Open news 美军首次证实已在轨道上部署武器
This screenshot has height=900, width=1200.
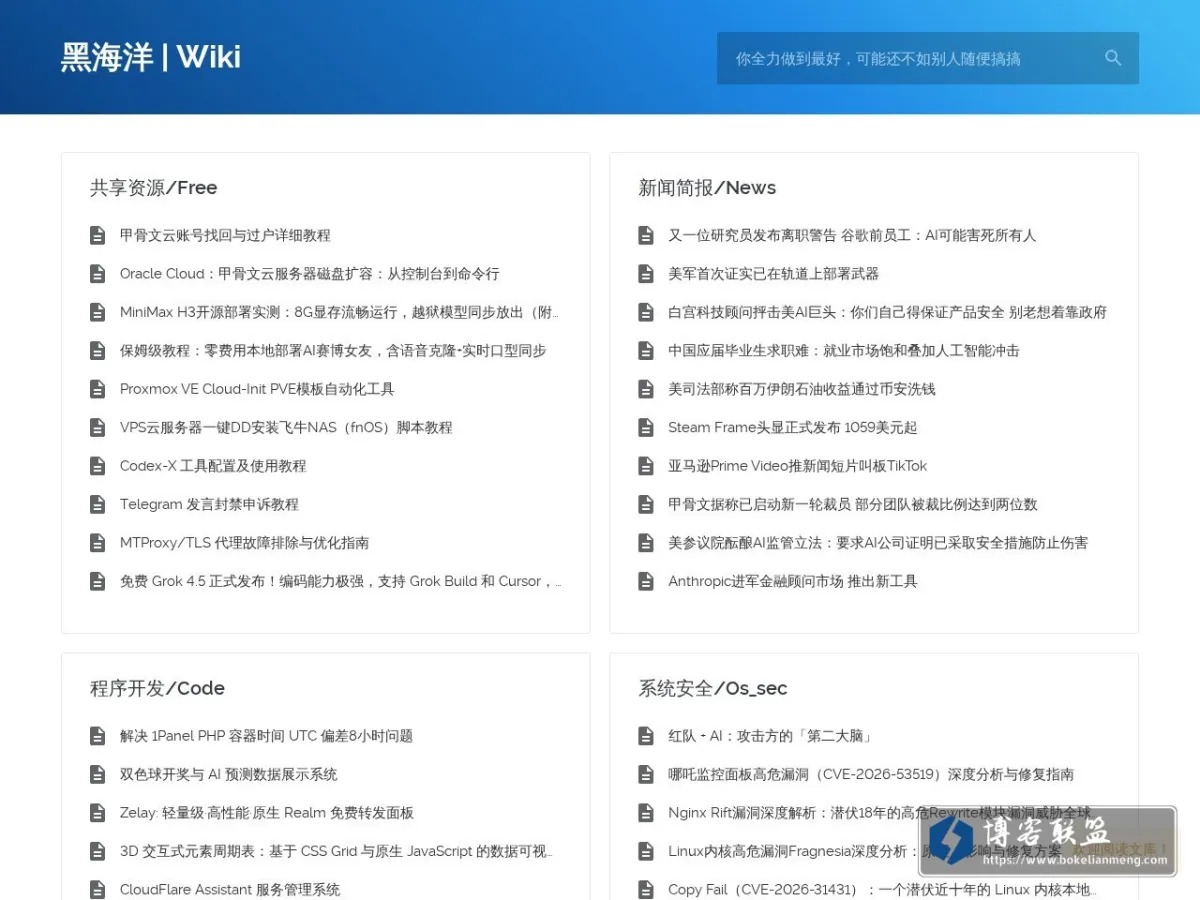774,274
